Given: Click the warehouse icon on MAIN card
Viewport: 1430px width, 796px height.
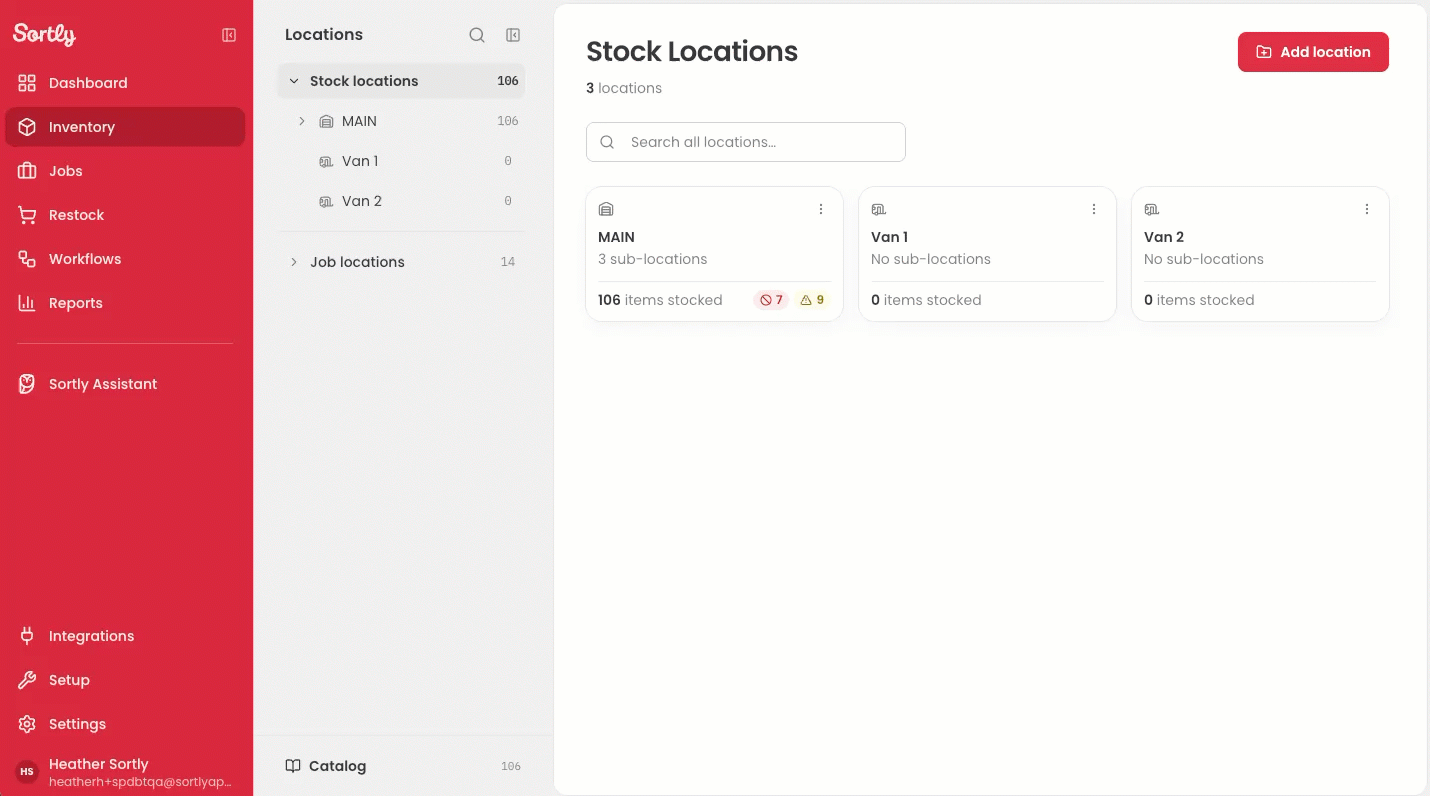Looking at the screenshot, I should 606,209.
